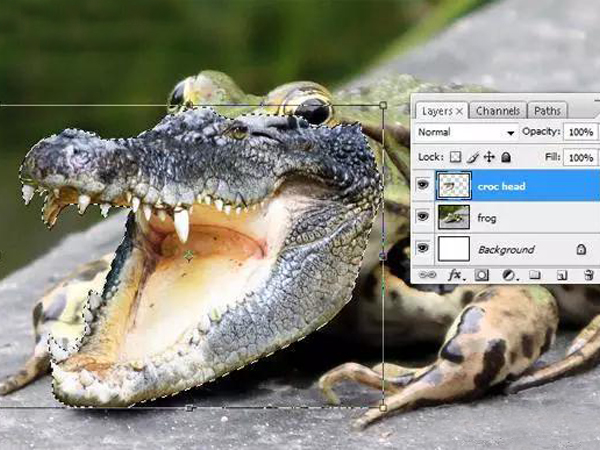The width and height of the screenshot is (600, 450).
Task: Select the frog layer thumbnail
Action: click(x=453, y=217)
